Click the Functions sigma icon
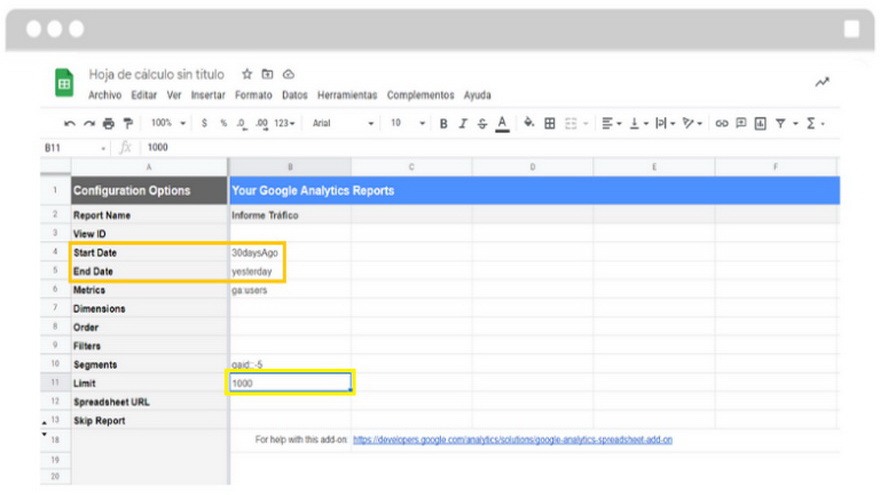The image size is (880, 495). (x=811, y=123)
